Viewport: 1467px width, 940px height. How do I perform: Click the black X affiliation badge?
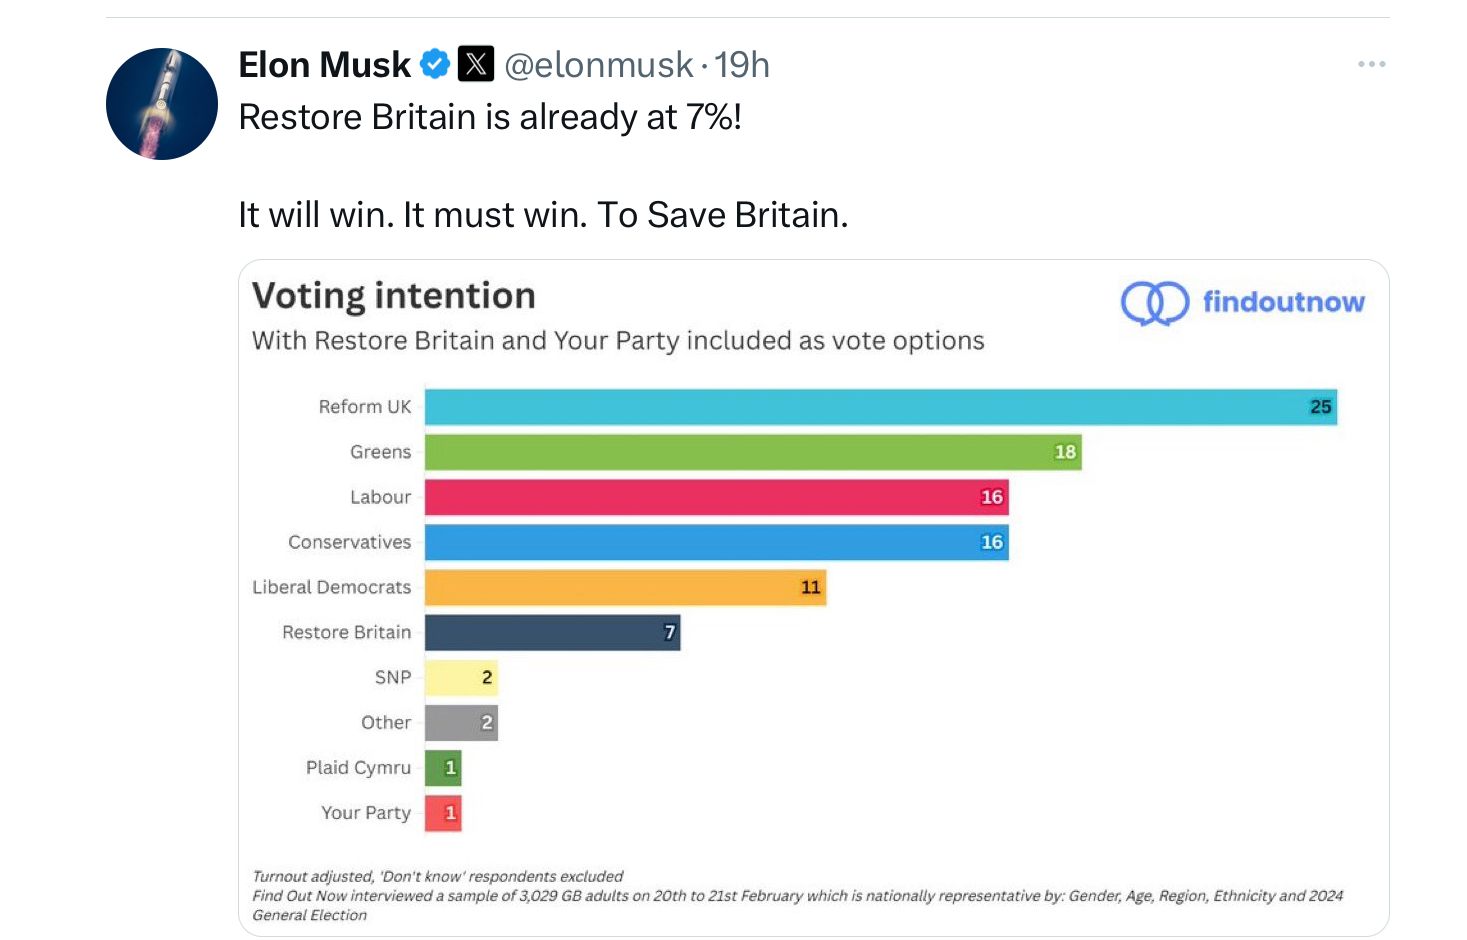click(x=476, y=65)
